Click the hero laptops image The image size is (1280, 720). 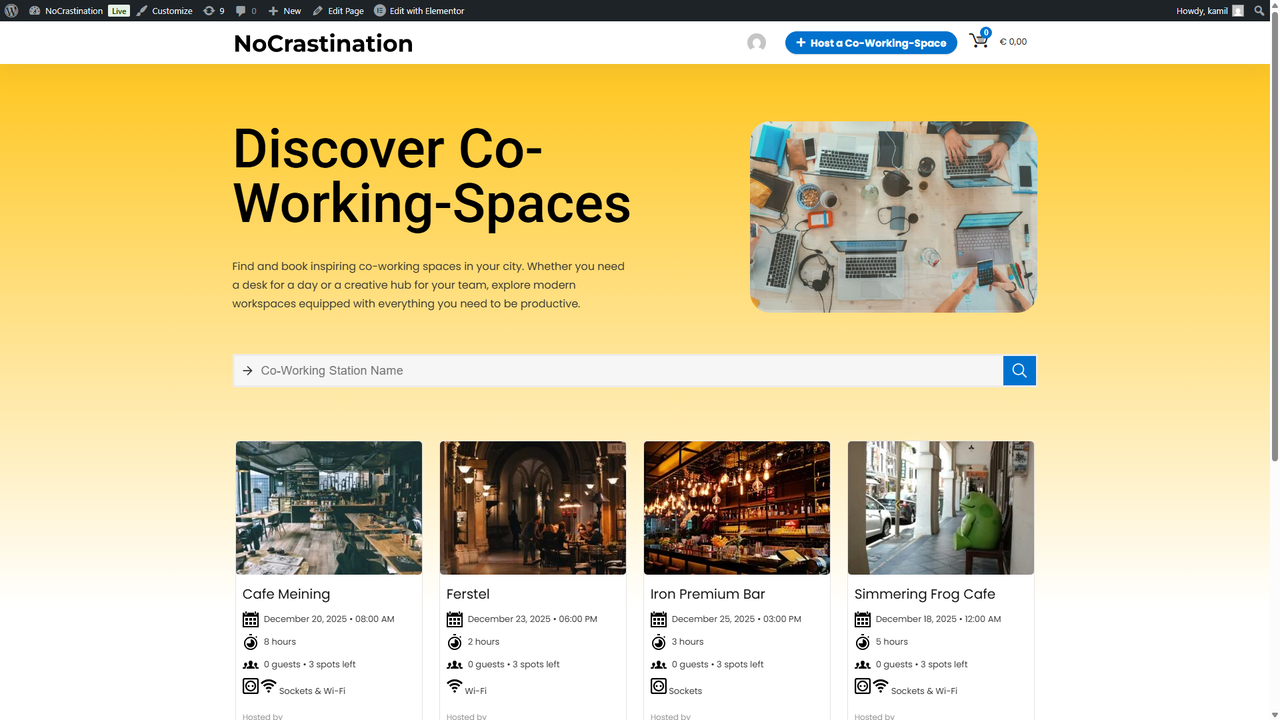click(893, 217)
